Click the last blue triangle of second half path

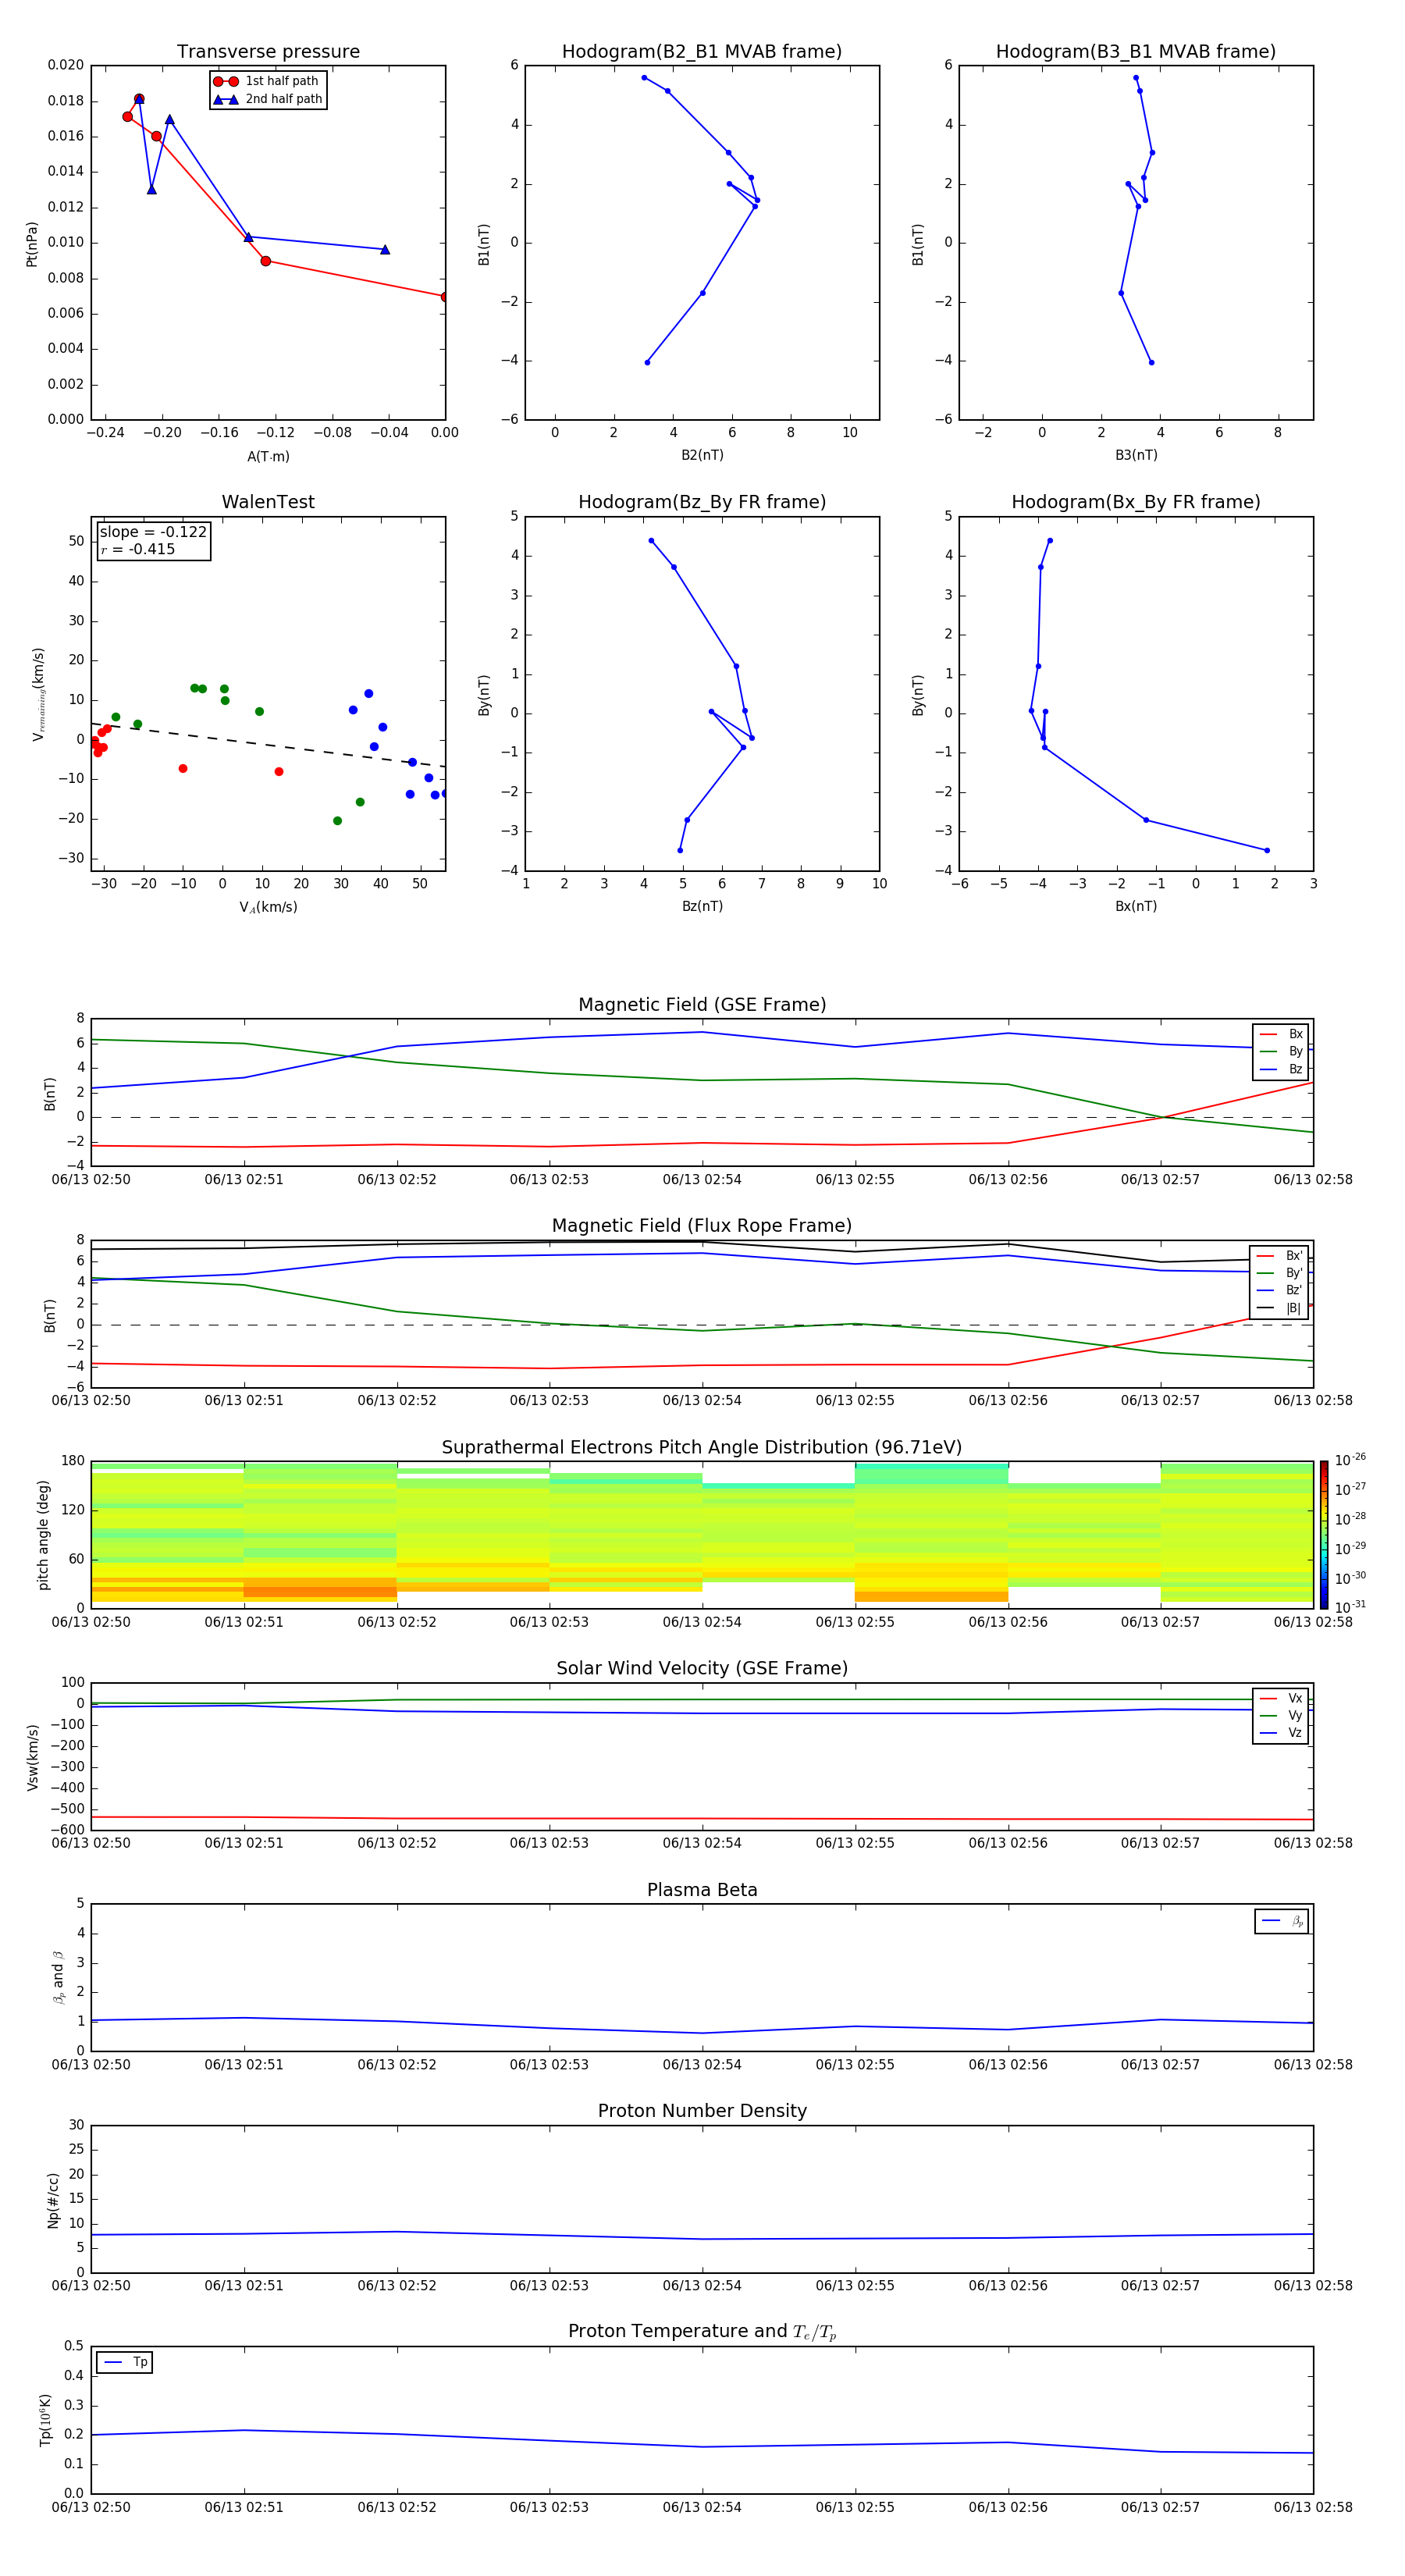click(385, 249)
